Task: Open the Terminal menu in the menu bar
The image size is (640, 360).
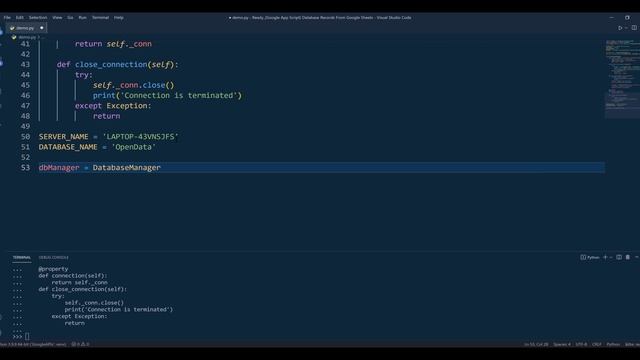Action: click(x=100, y=18)
